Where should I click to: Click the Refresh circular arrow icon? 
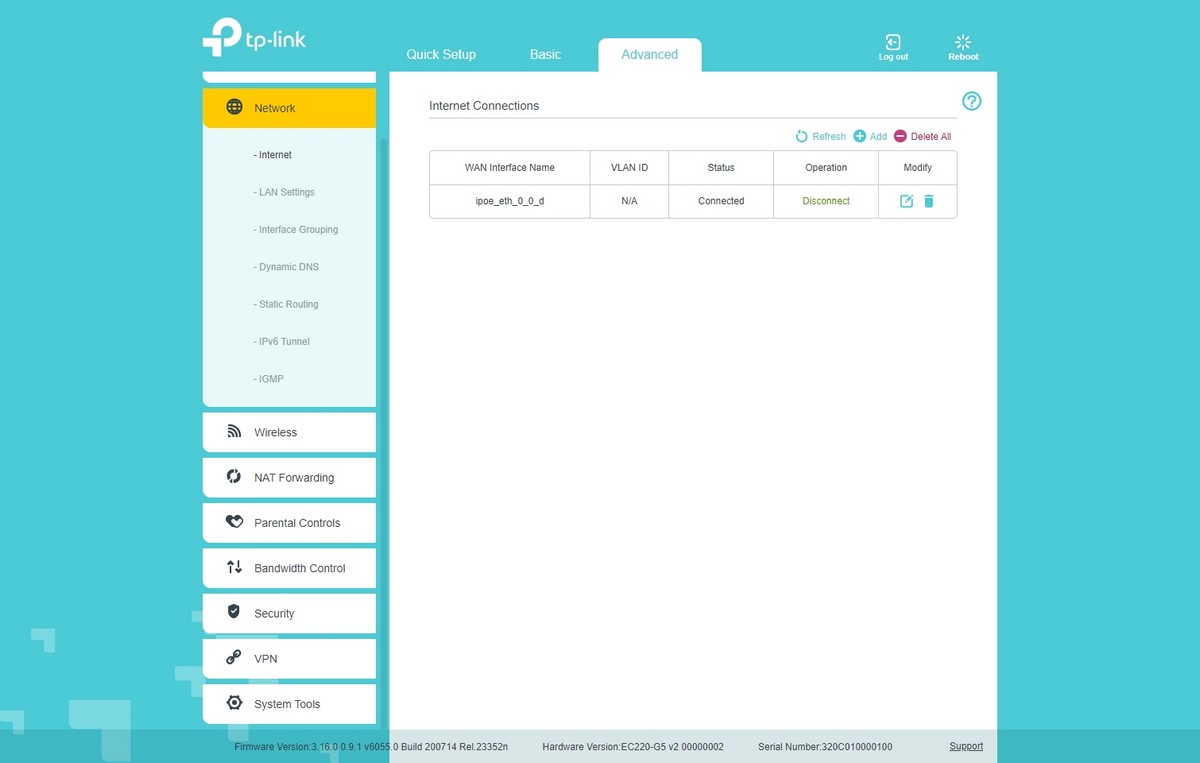pyautogui.click(x=801, y=136)
